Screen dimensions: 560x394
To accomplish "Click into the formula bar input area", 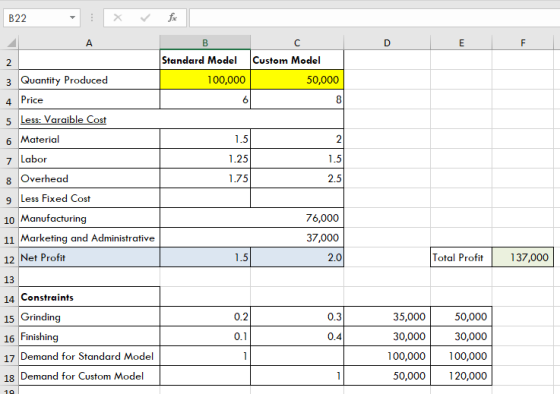I will [x=374, y=18].
